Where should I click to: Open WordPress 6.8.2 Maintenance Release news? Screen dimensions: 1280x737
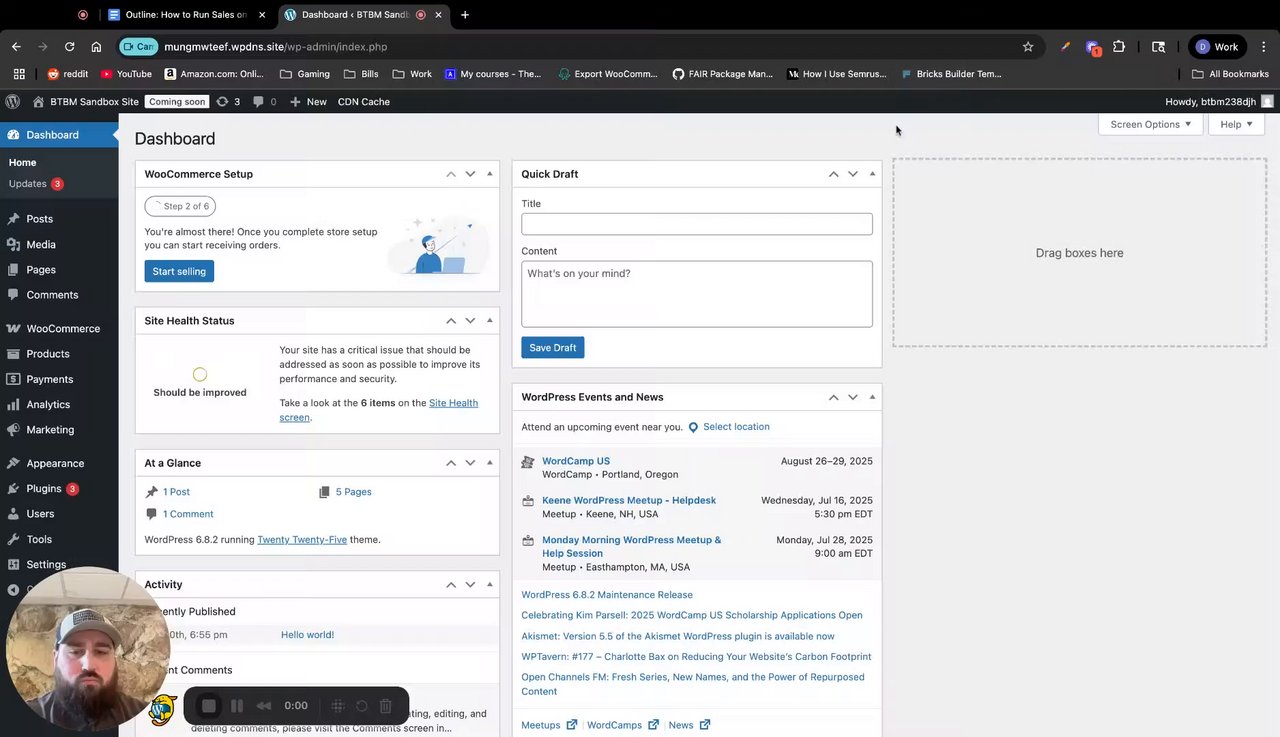click(x=607, y=595)
